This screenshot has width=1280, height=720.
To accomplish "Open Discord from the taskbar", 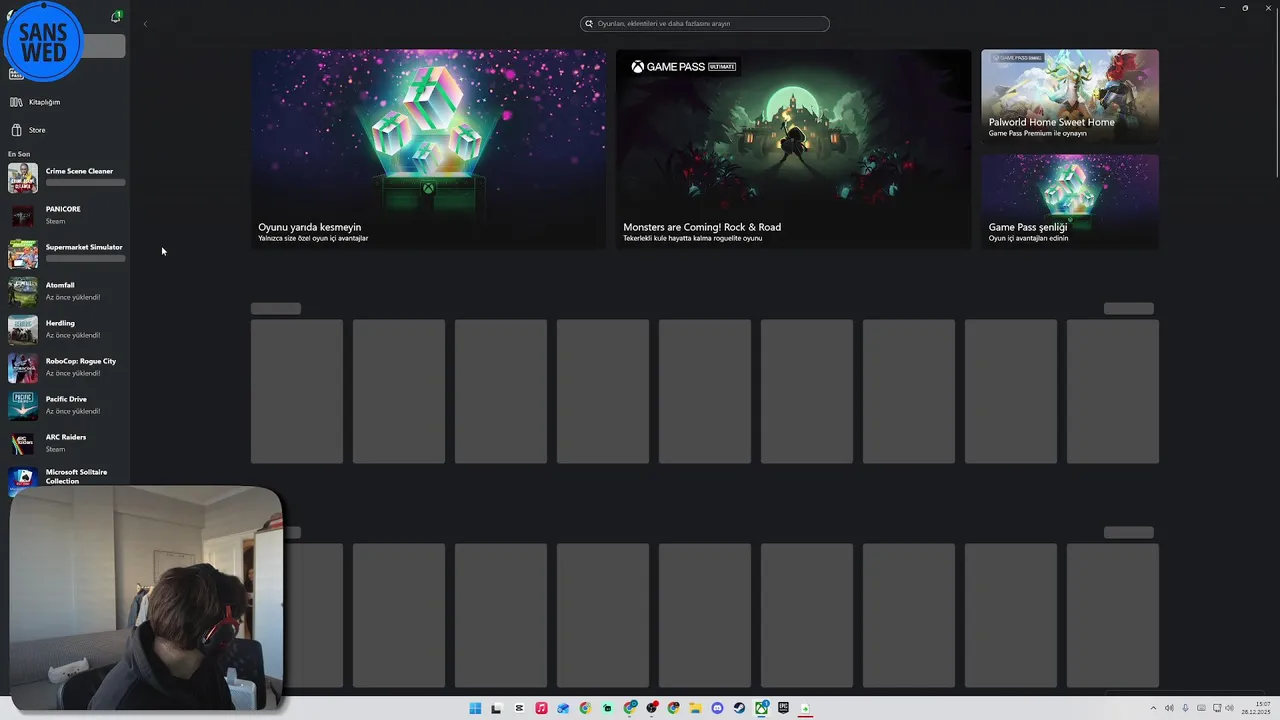I will pos(717,708).
